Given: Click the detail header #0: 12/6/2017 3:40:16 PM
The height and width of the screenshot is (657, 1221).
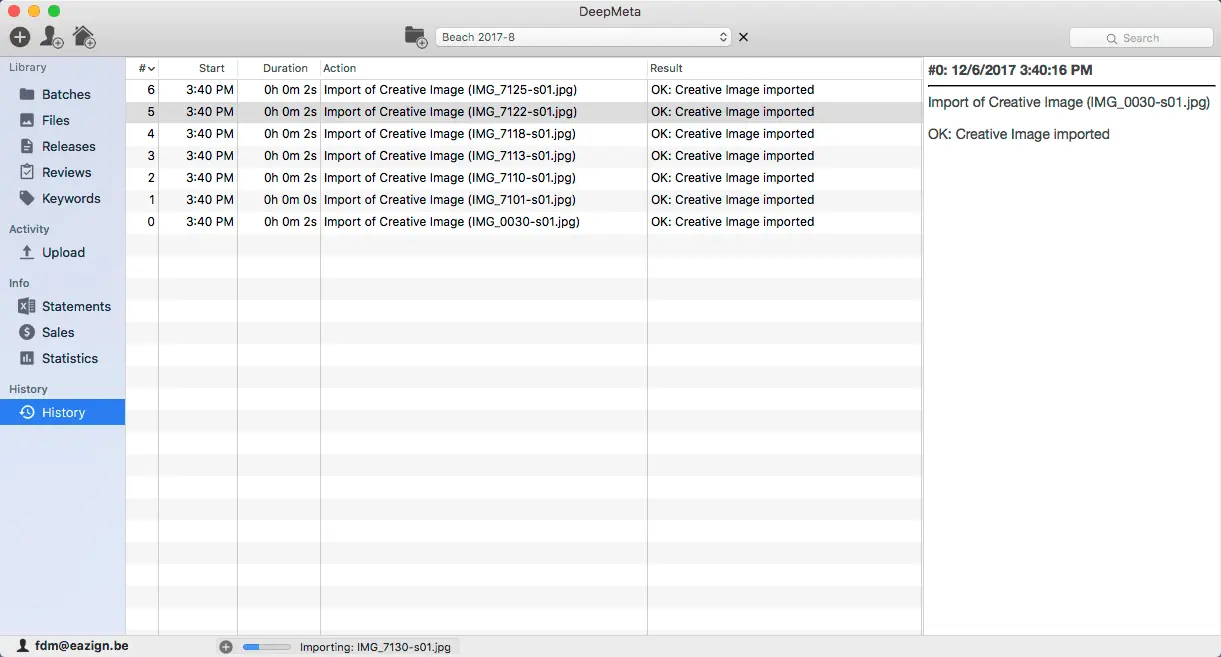Looking at the screenshot, I should pyautogui.click(x=1010, y=70).
